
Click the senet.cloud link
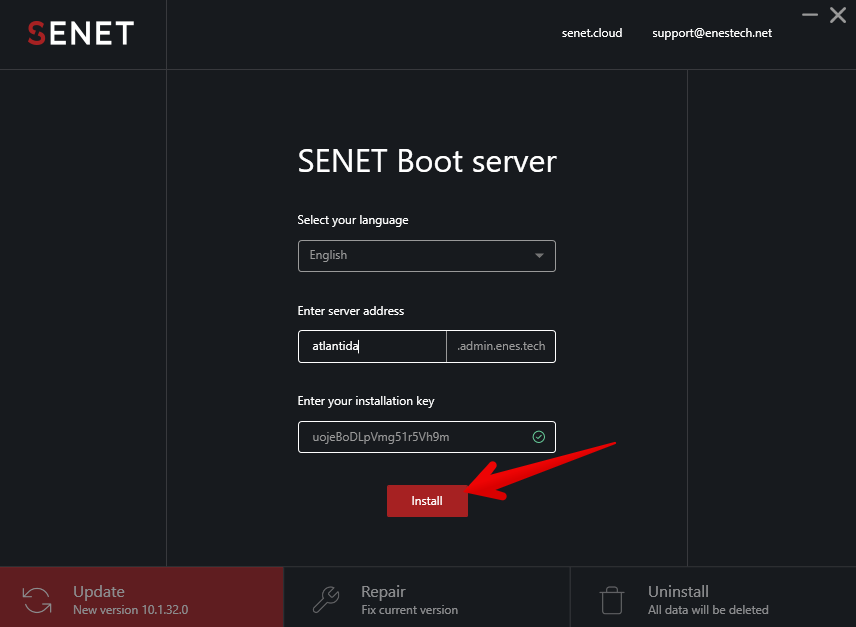(591, 32)
